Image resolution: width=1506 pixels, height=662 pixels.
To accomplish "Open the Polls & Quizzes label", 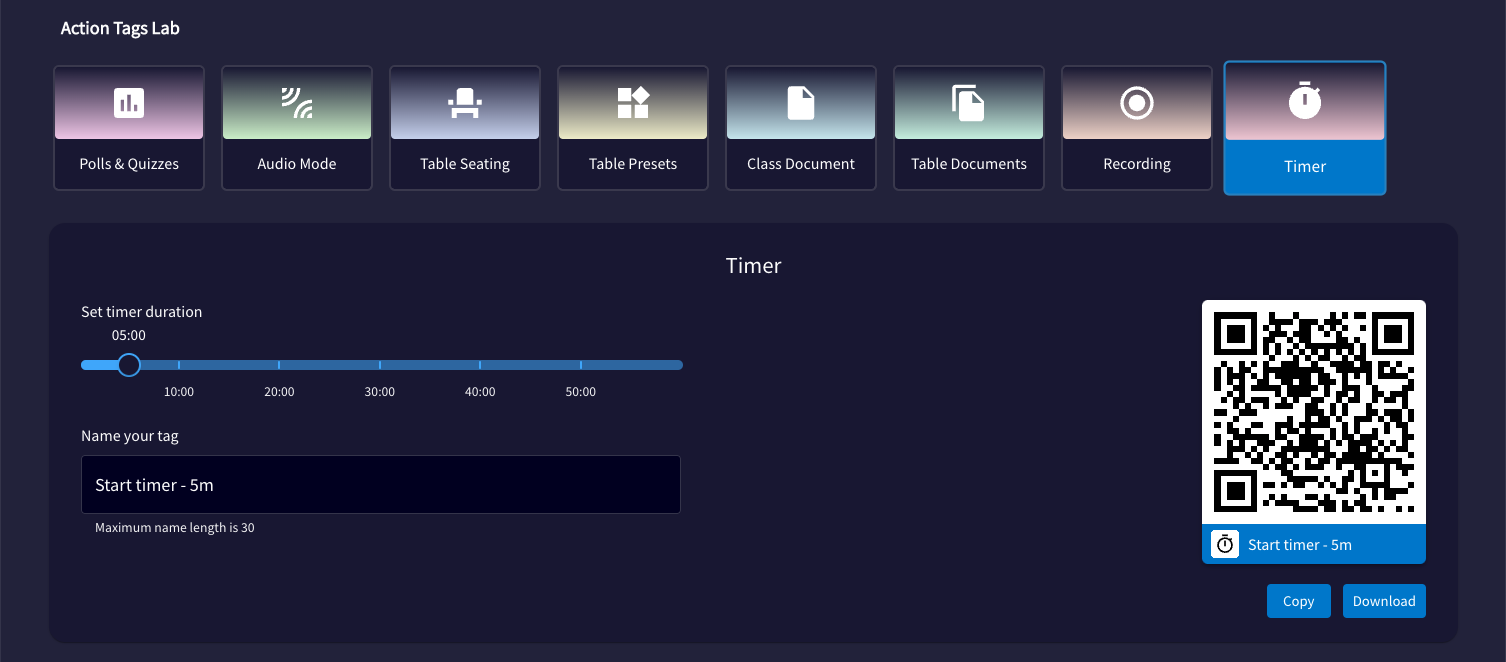I will coord(129,164).
